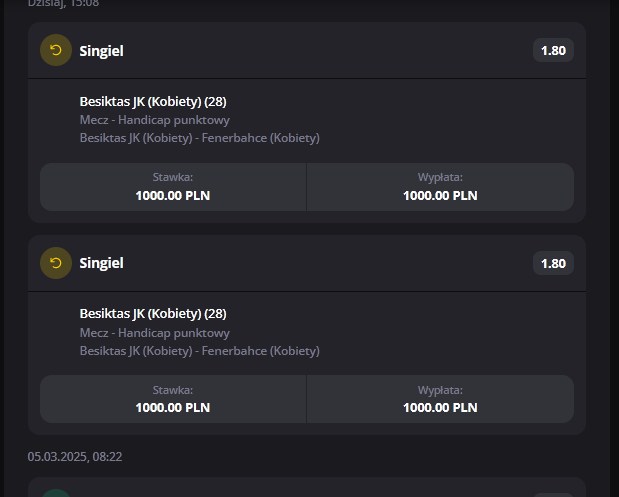Select the 1.80 odds badge on the second bet
Screen dimensions: 619x497
(x=553, y=263)
